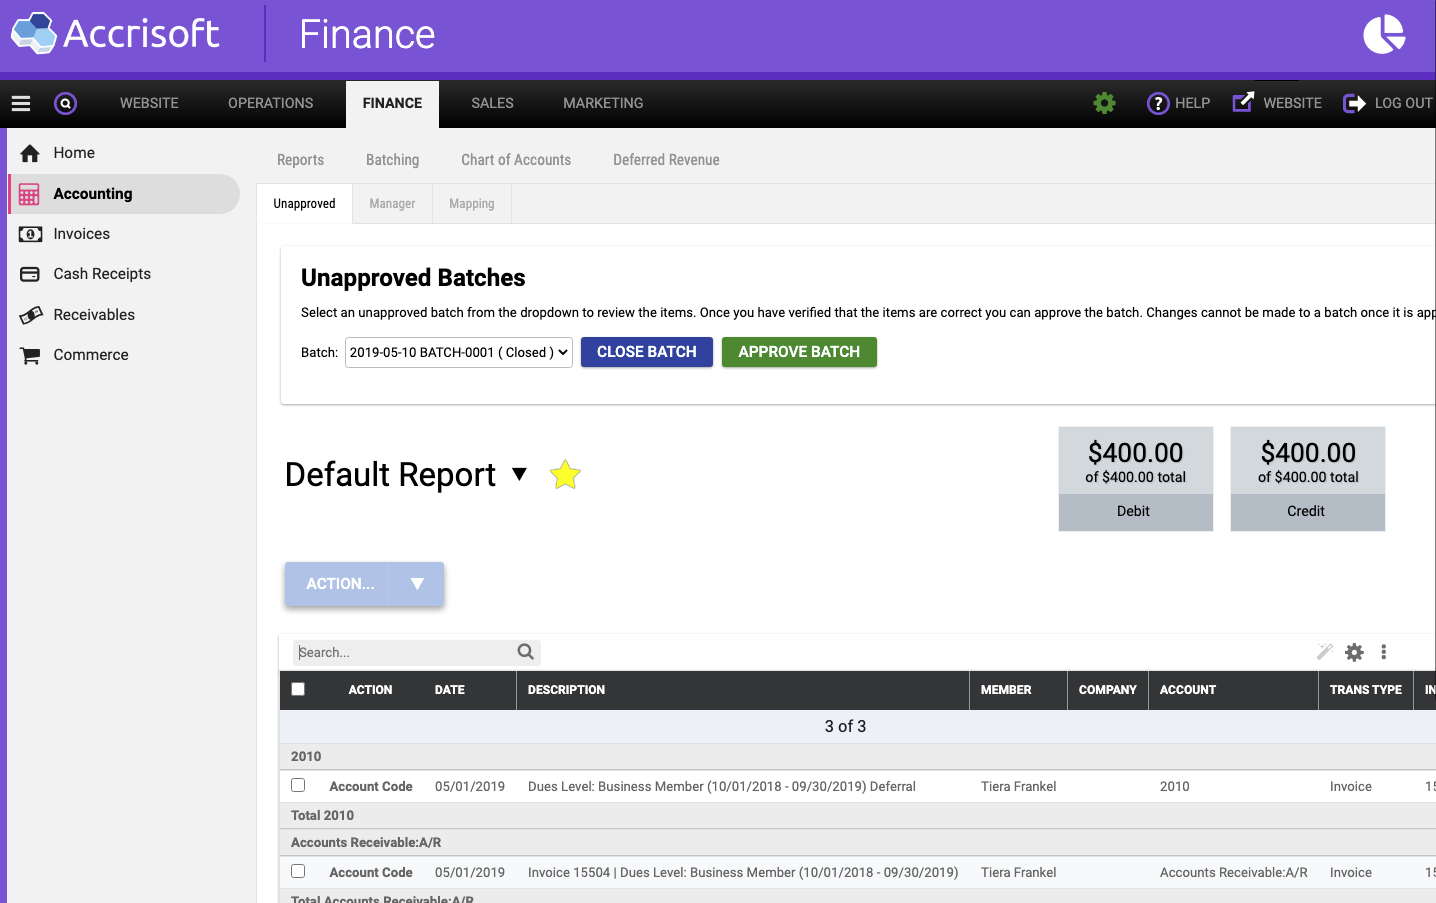The image size is (1436, 903).
Task: Check the Invoice 15504 row checkbox
Action: 298,871
